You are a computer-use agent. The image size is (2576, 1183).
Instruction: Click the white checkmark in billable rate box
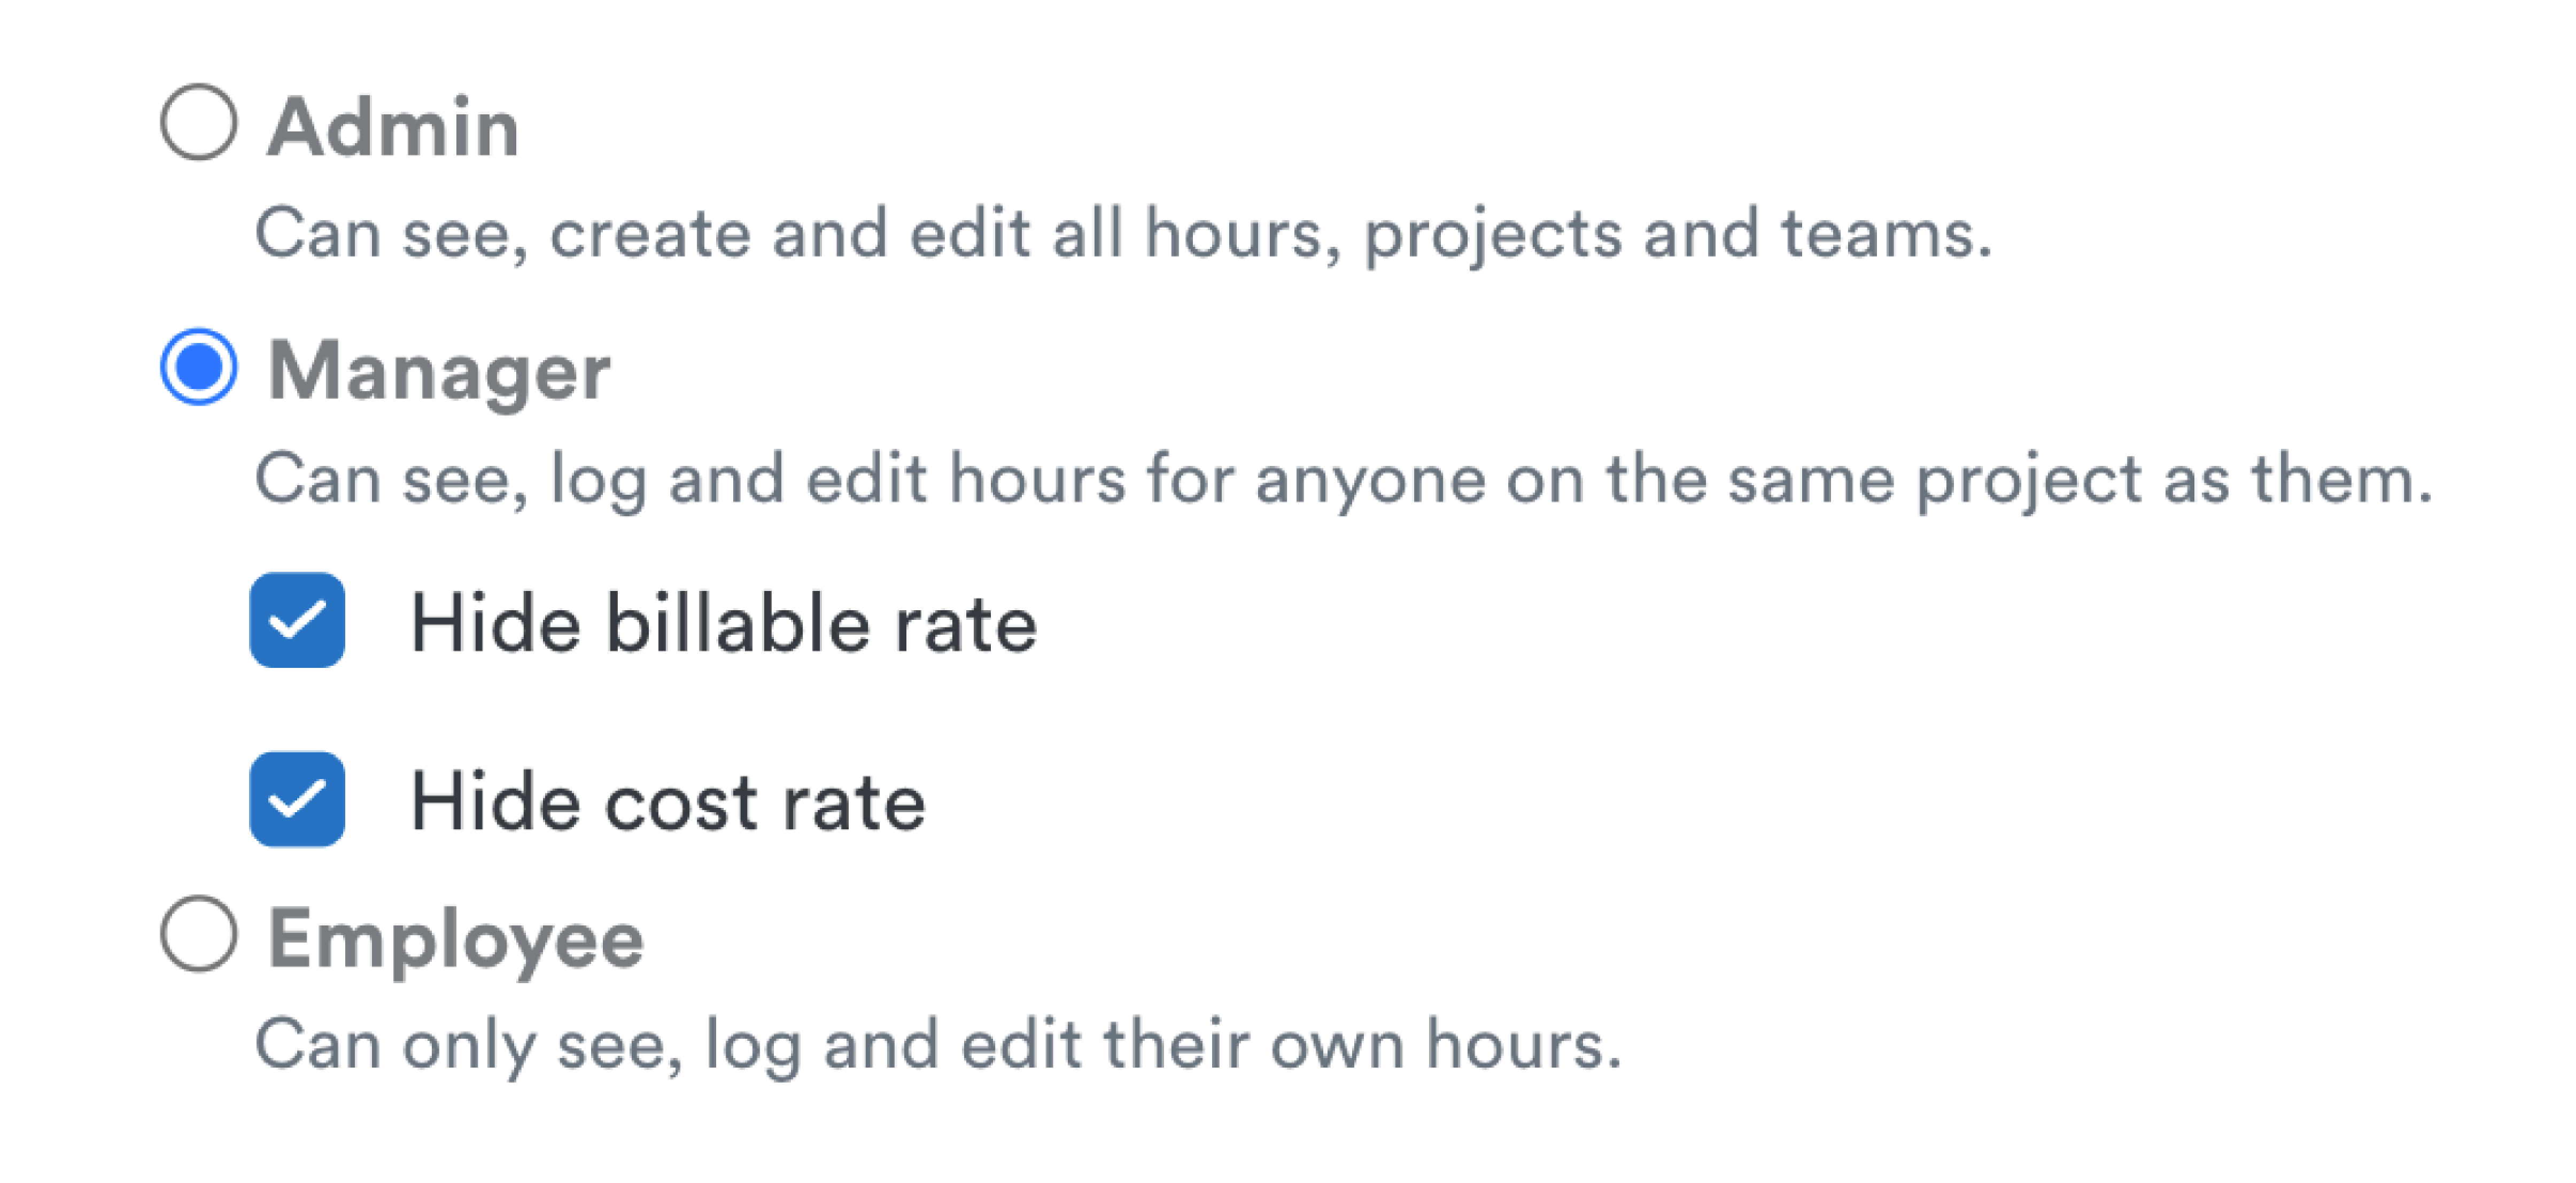click(297, 621)
